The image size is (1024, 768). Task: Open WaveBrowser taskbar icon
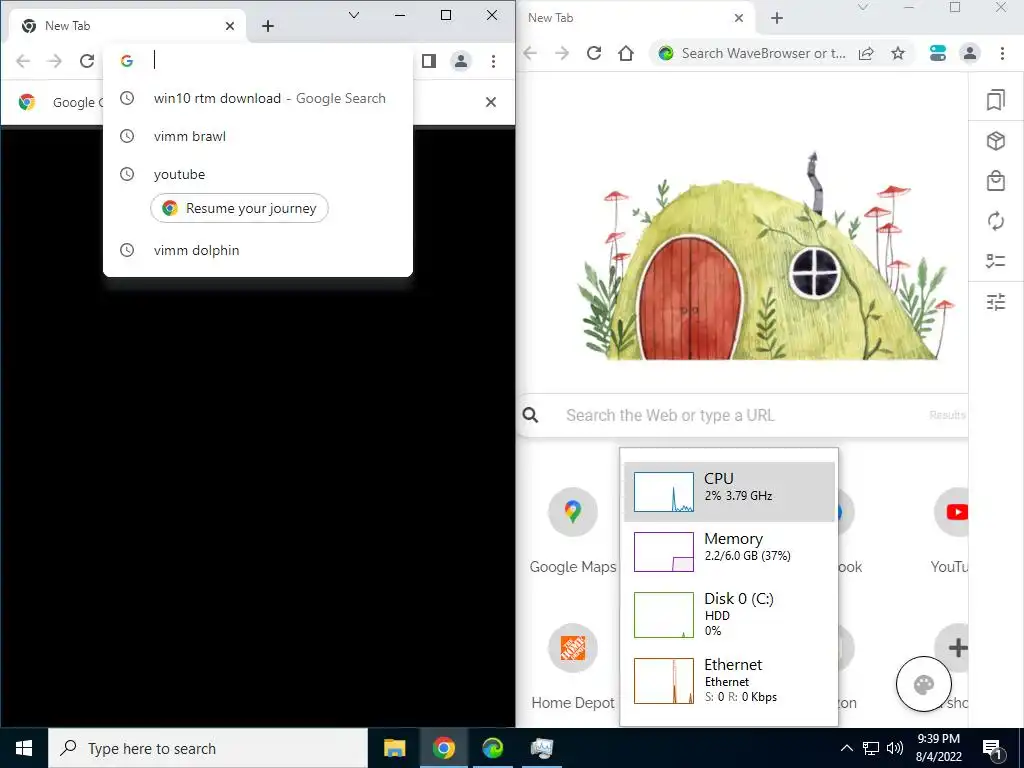[x=492, y=748]
